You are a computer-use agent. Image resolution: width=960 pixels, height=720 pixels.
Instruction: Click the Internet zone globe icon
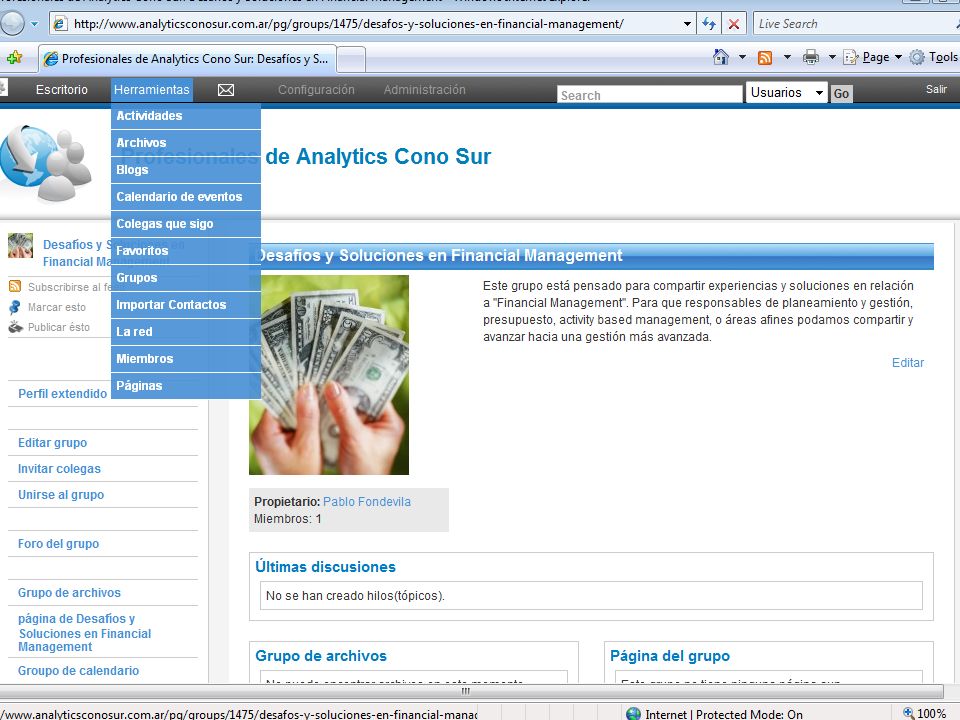pyautogui.click(x=633, y=714)
